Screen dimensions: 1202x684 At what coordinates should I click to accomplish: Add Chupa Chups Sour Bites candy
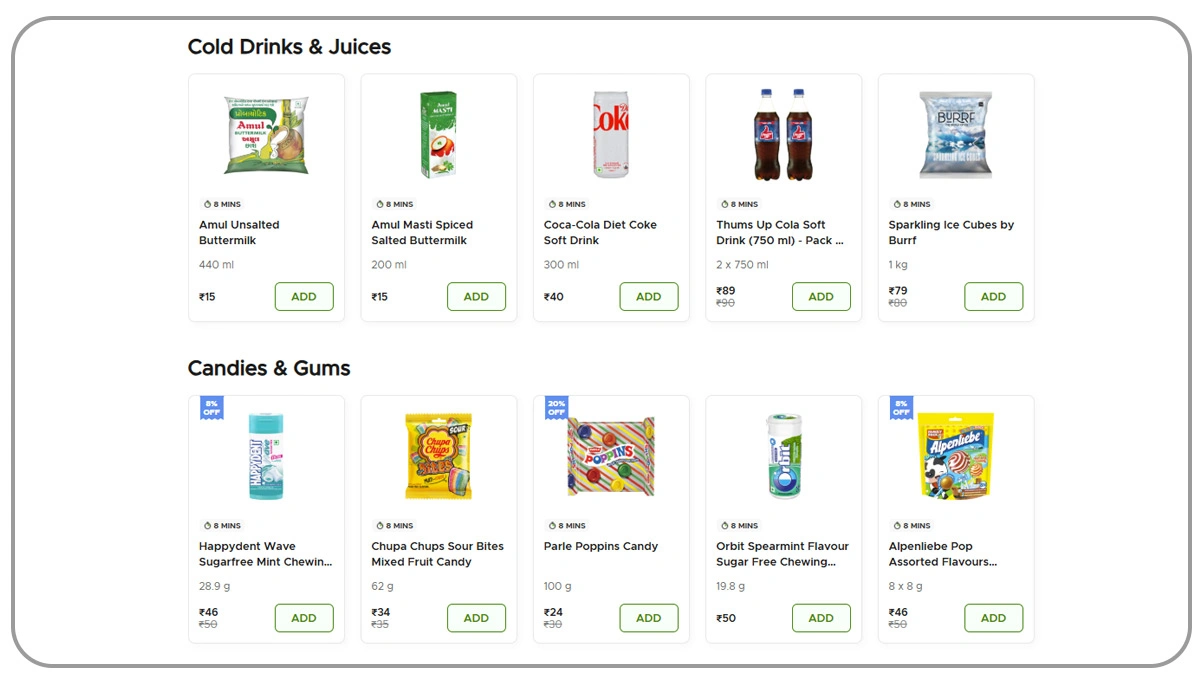coord(476,618)
